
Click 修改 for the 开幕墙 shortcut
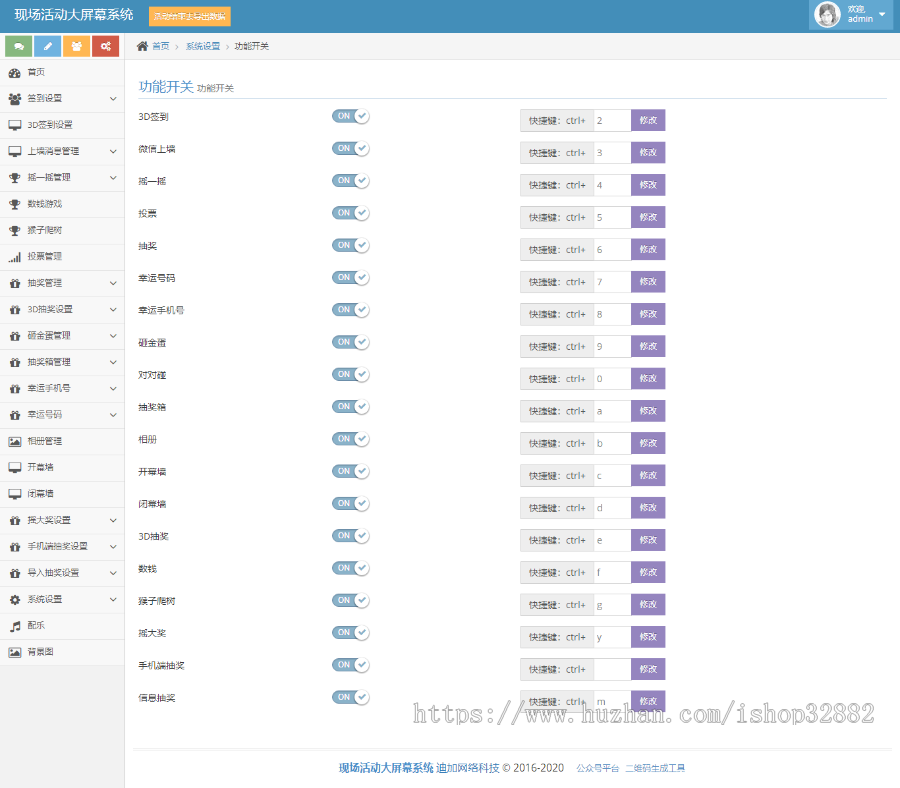click(648, 475)
